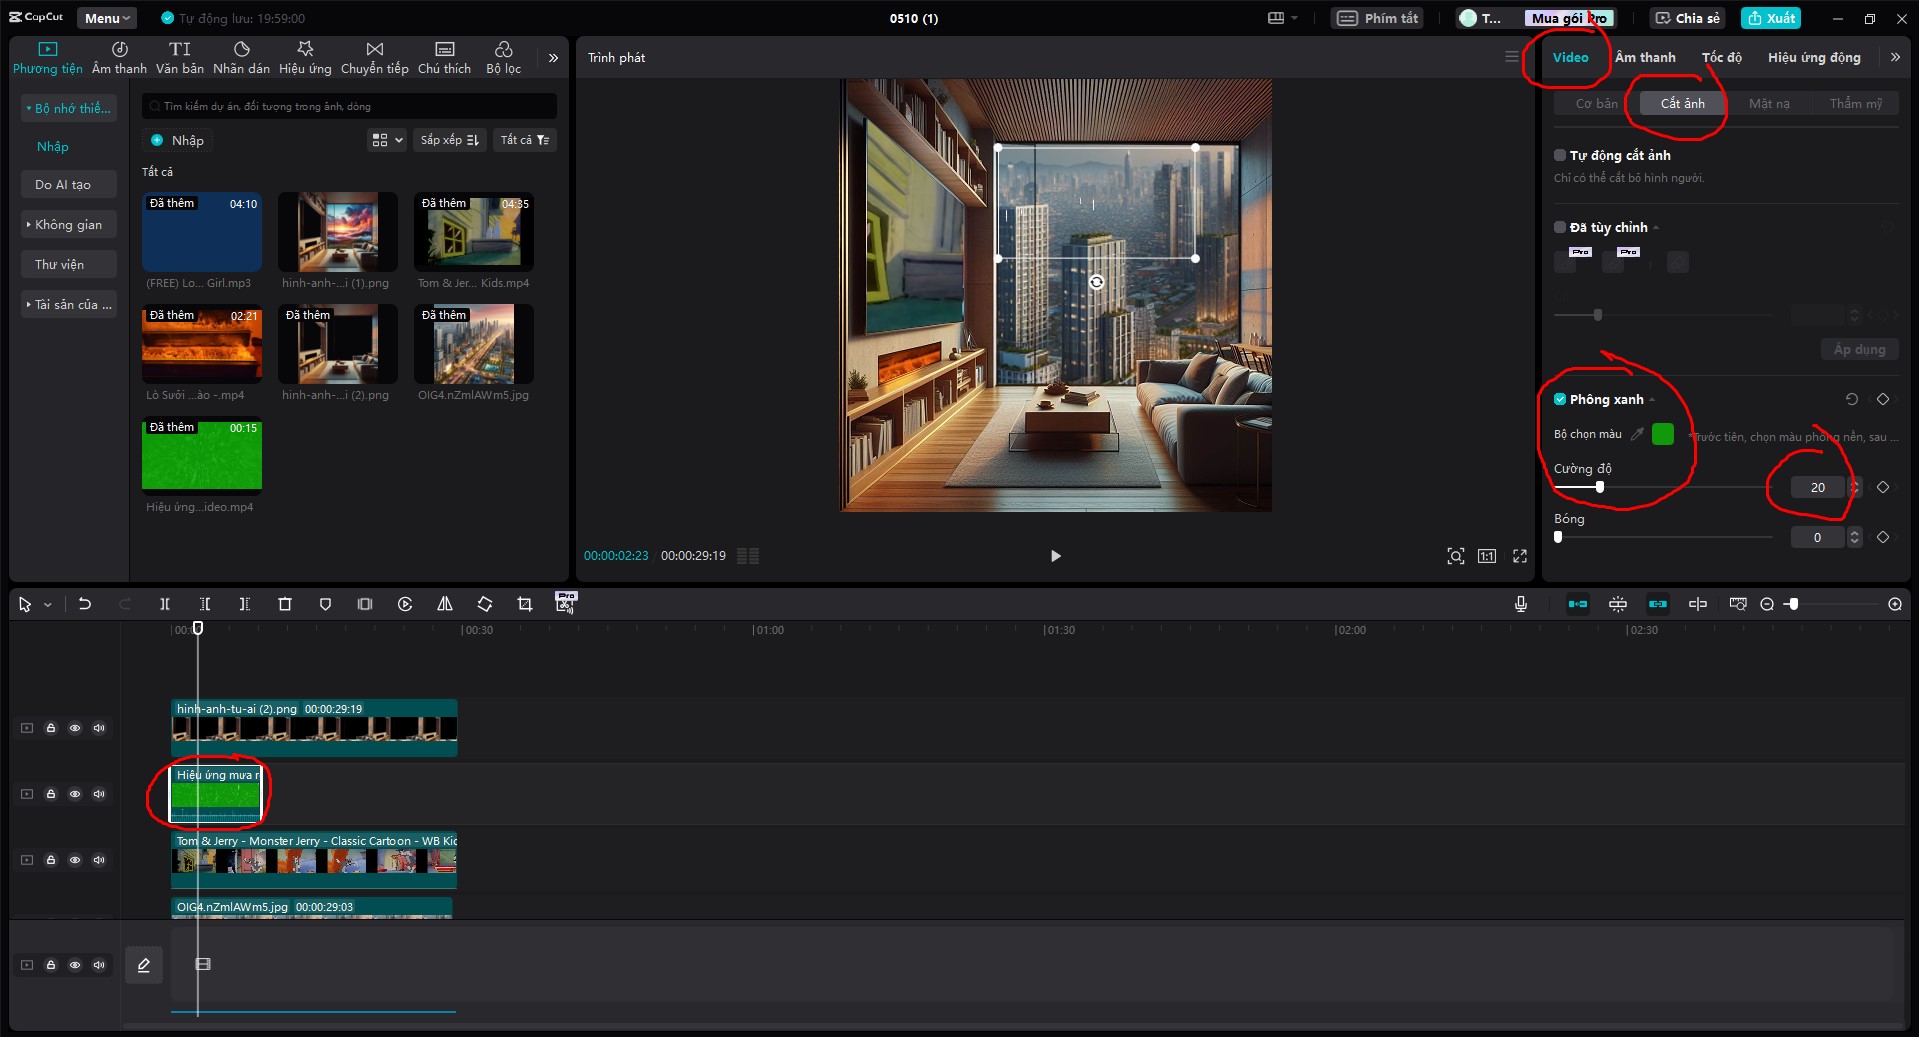Image resolution: width=1919 pixels, height=1037 pixels.
Task: Click the media search input field
Action: tap(349, 106)
